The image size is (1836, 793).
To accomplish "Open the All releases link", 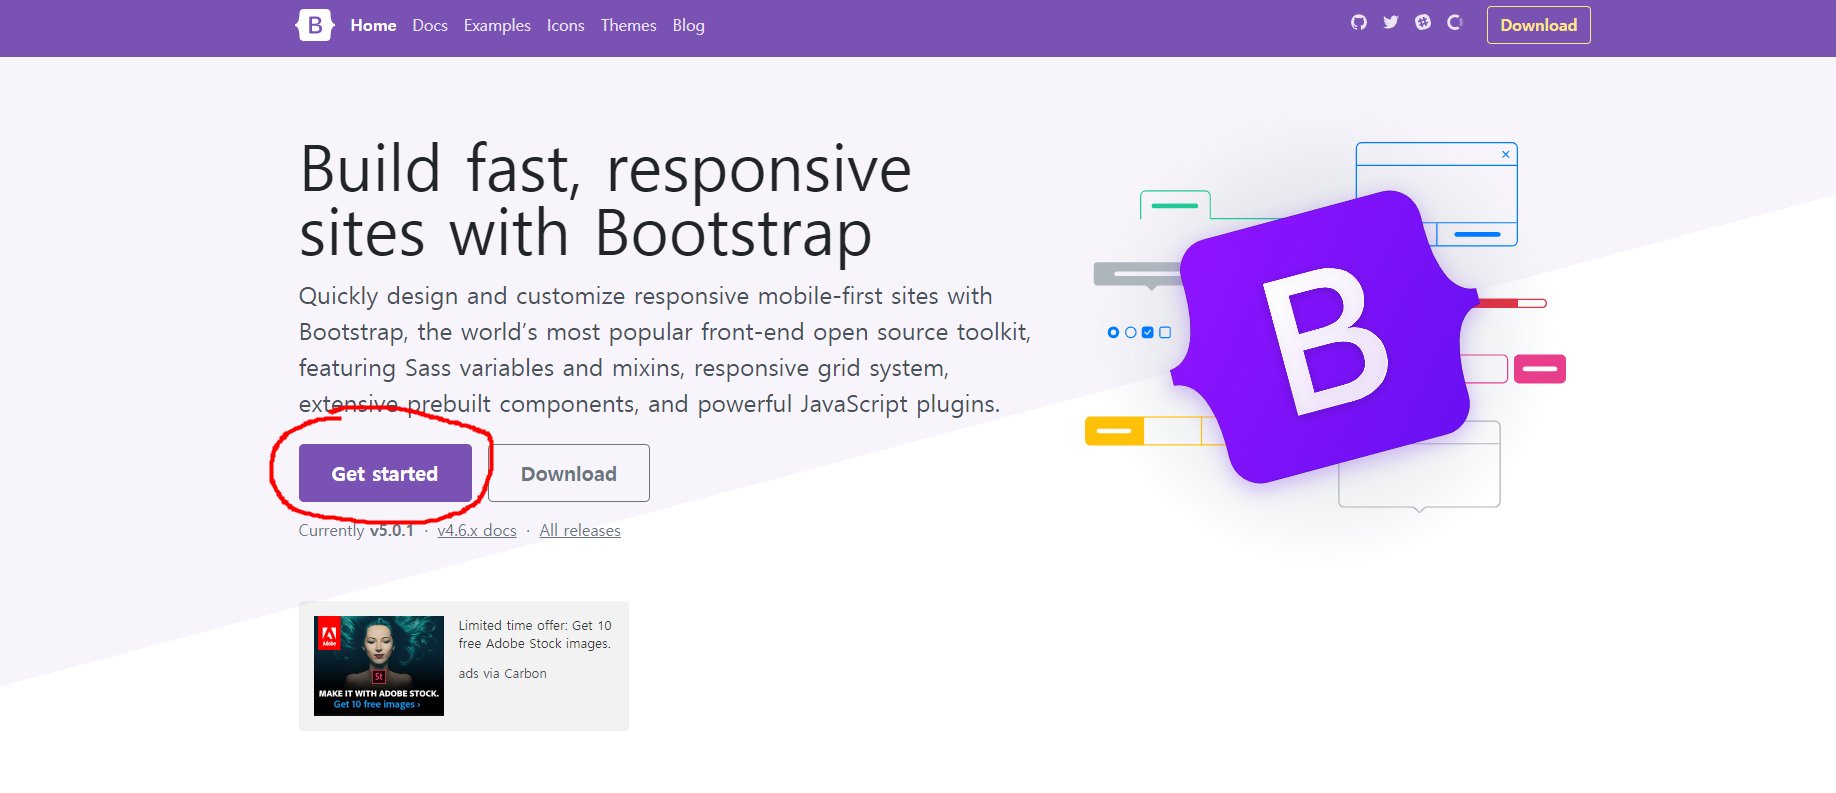I will point(580,530).
